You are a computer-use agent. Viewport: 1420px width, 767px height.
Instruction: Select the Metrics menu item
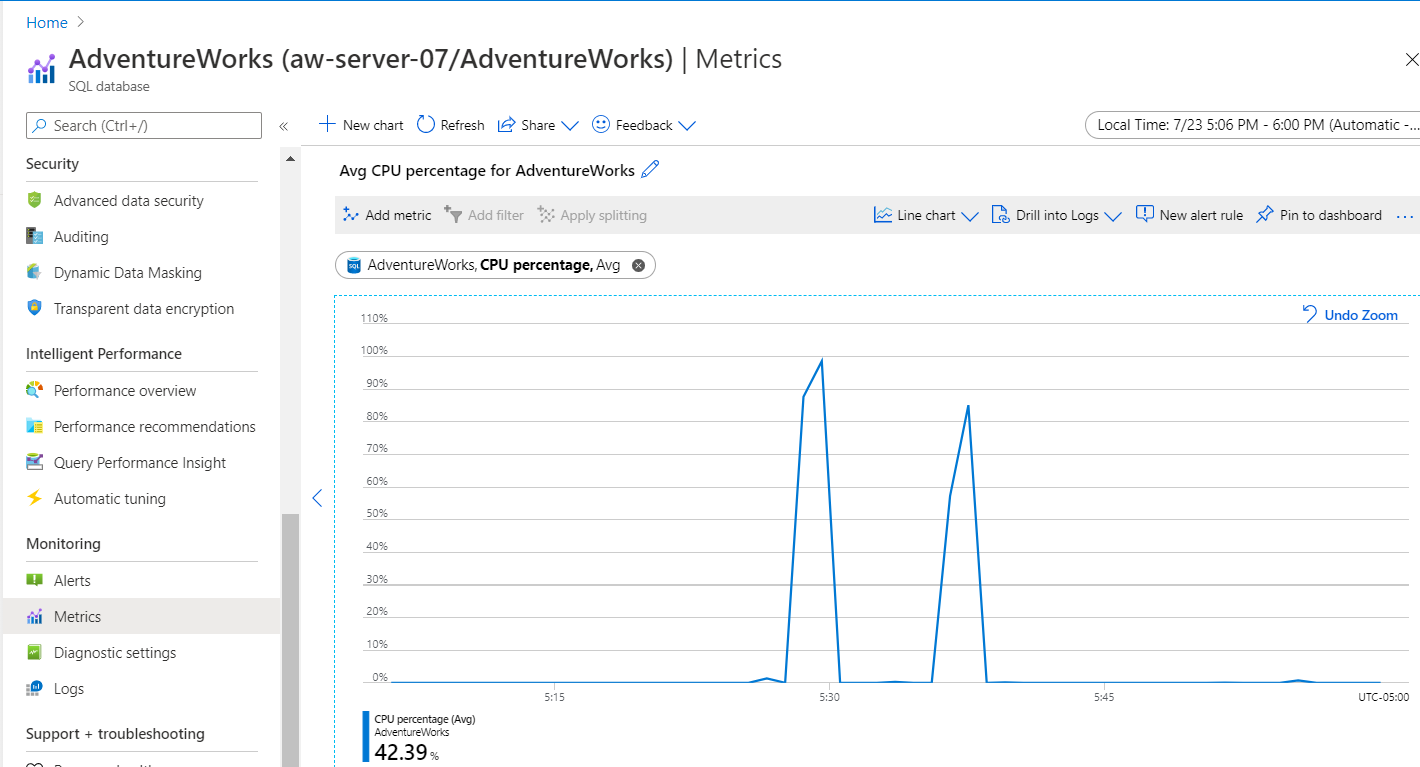[x=141, y=616]
